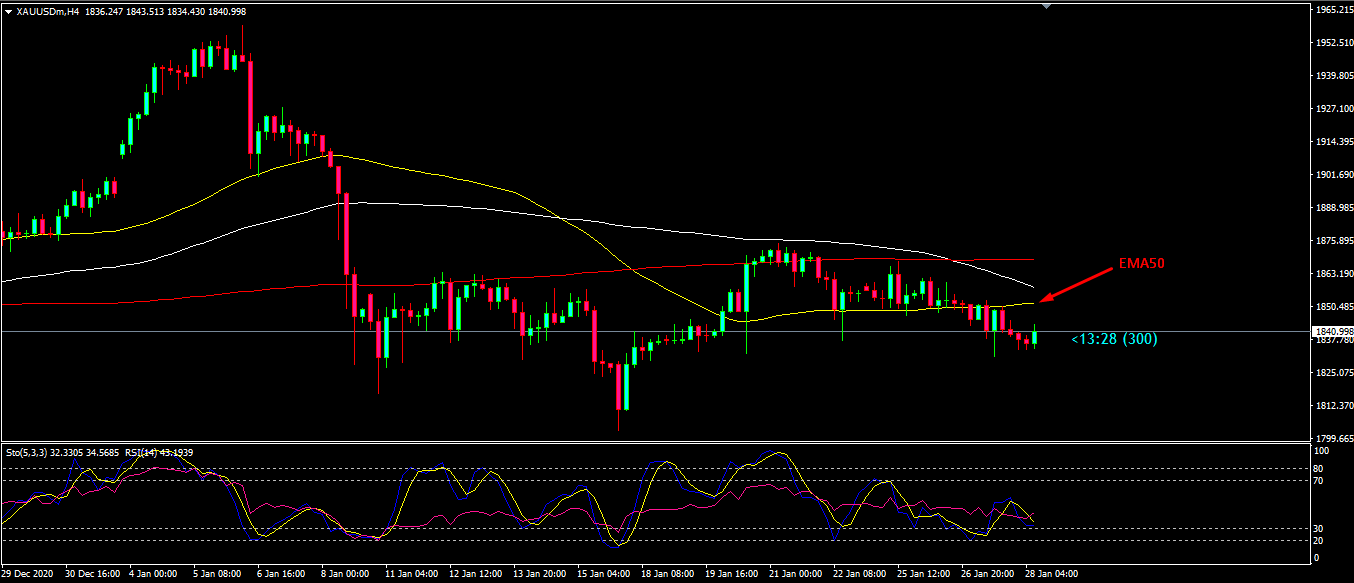This screenshot has width=1354, height=583.
Task: Click the cyan 13:28 (300) countdown text
Action: (1114, 339)
